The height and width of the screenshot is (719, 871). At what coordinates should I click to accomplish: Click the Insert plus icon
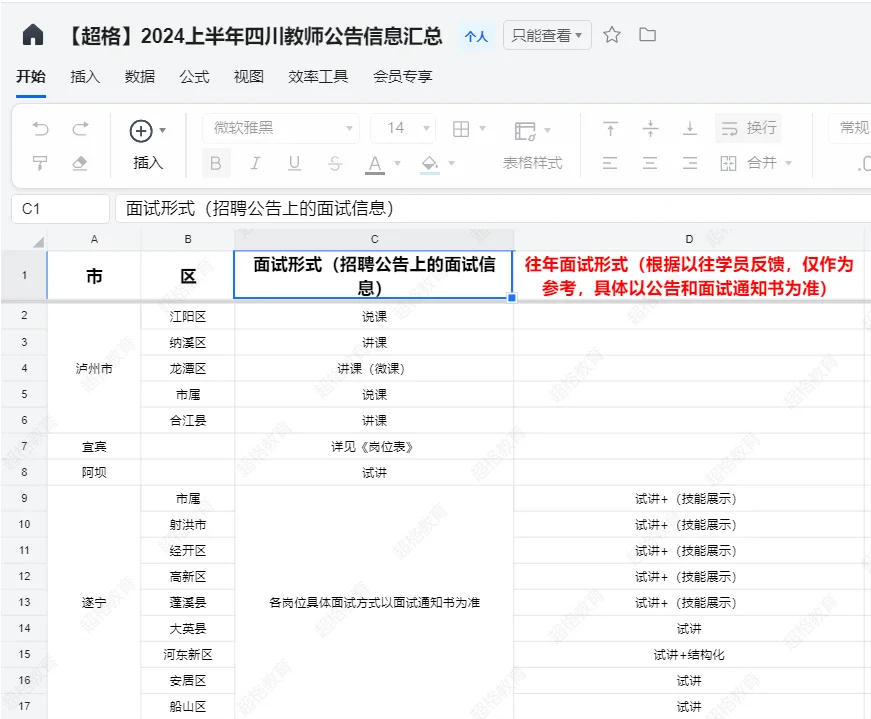click(139, 129)
